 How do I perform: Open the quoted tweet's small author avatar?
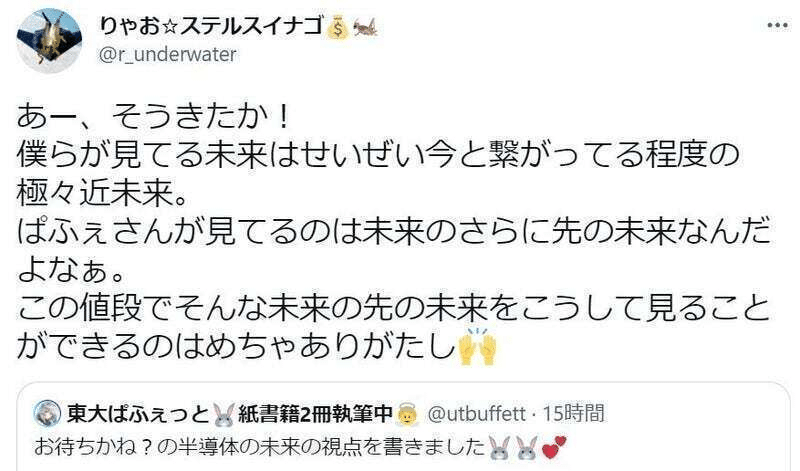pos(47,413)
